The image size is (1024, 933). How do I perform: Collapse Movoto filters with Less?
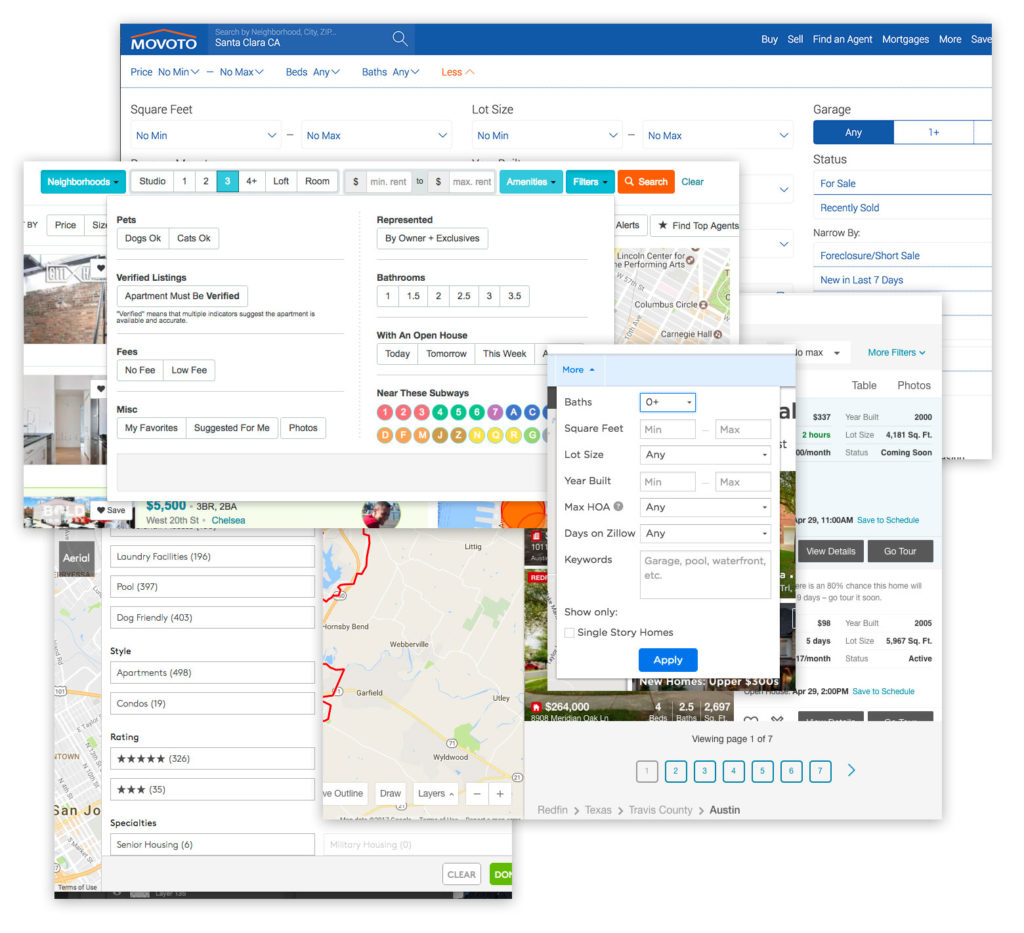(x=457, y=72)
